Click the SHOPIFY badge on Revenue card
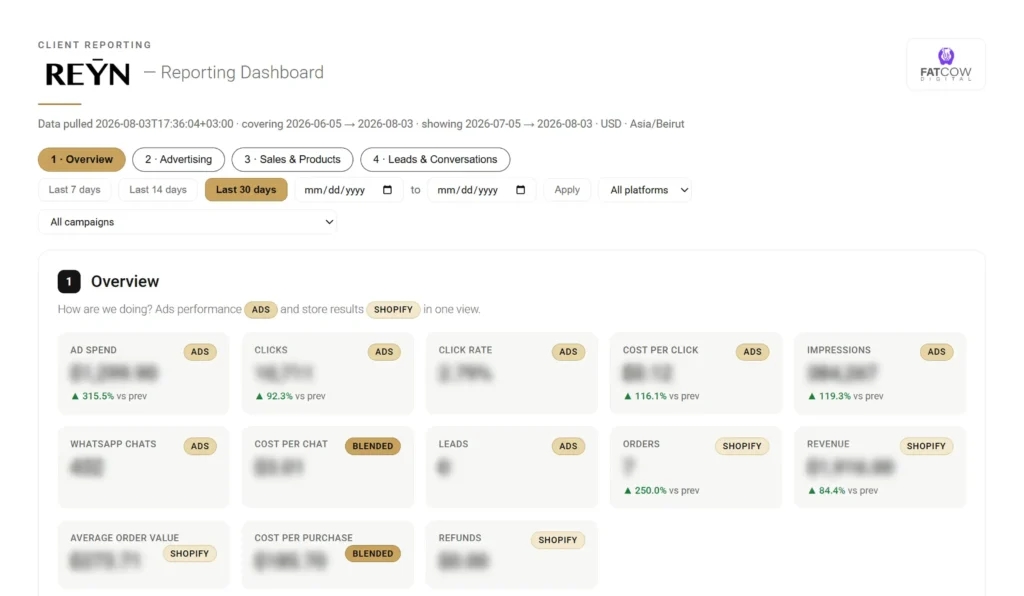Screen dimensions: 1024x596 [x=926, y=446]
